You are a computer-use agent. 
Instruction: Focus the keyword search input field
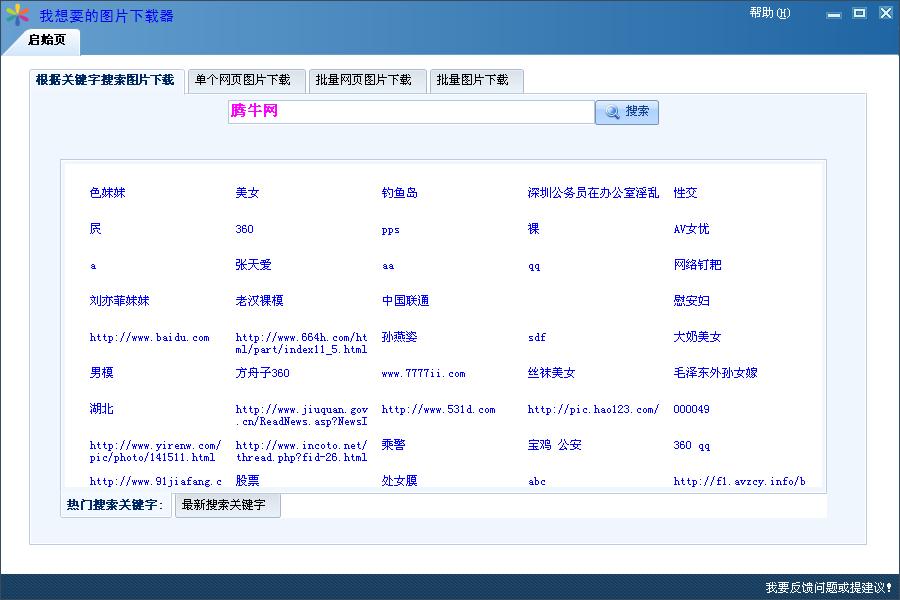(411, 111)
